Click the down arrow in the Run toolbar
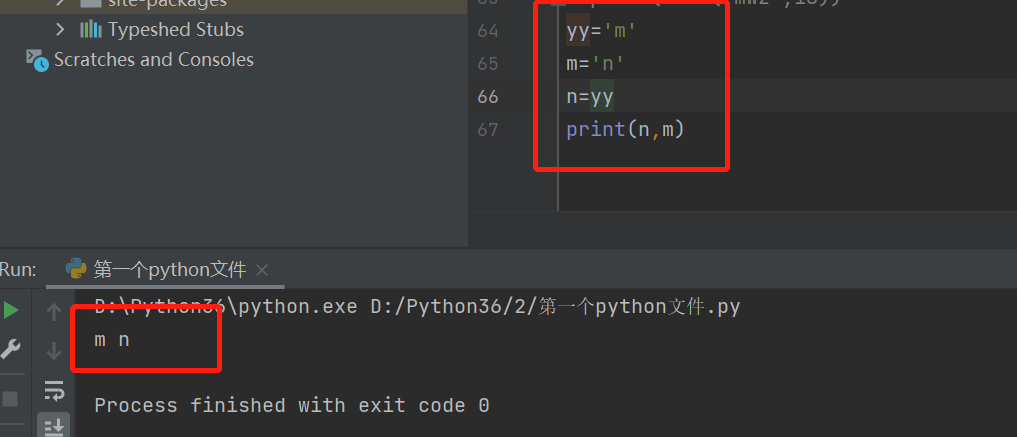The image size is (1017, 437). point(54,350)
